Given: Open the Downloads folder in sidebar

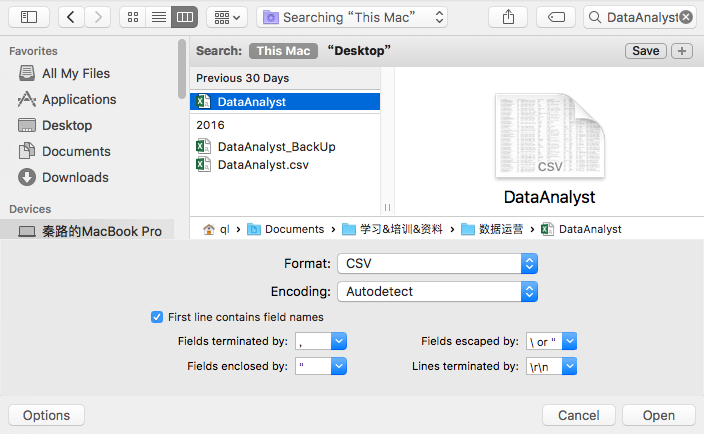Looking at the screenshot, I should click(75, 177).
